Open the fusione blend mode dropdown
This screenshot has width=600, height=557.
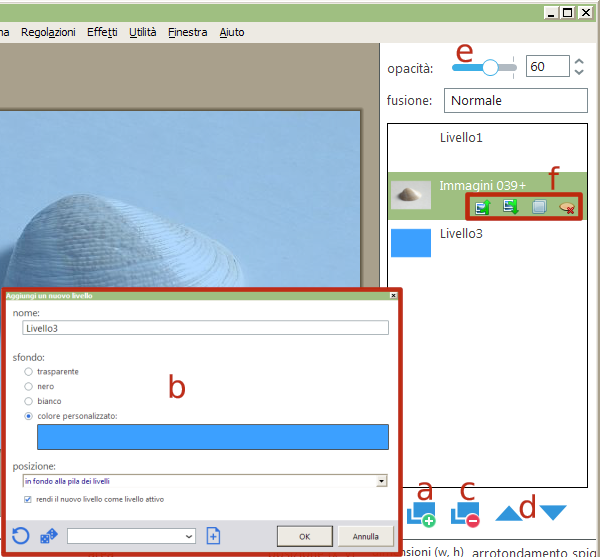coord(514,101)
